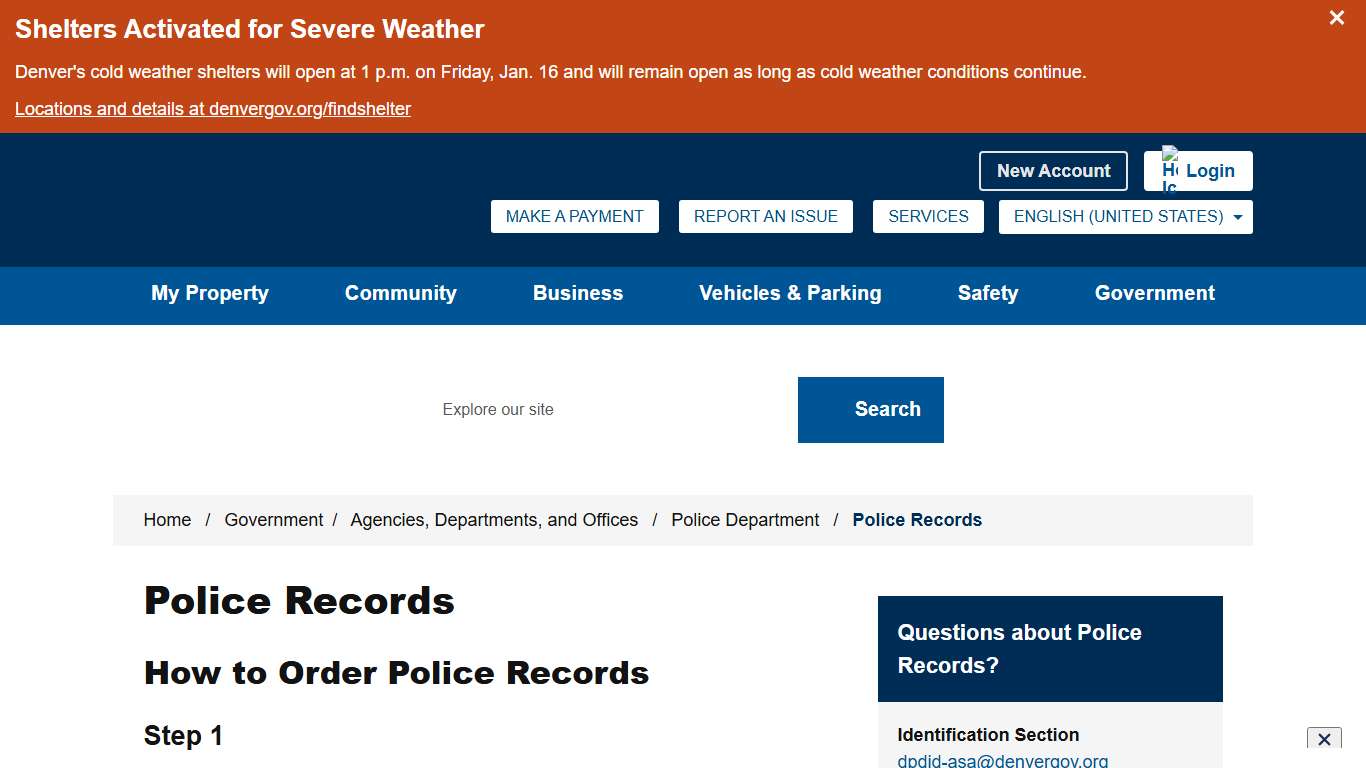Open the Safety navigation menu
This screenshot has width=1366, height=768.
click(x=987, y=293)
